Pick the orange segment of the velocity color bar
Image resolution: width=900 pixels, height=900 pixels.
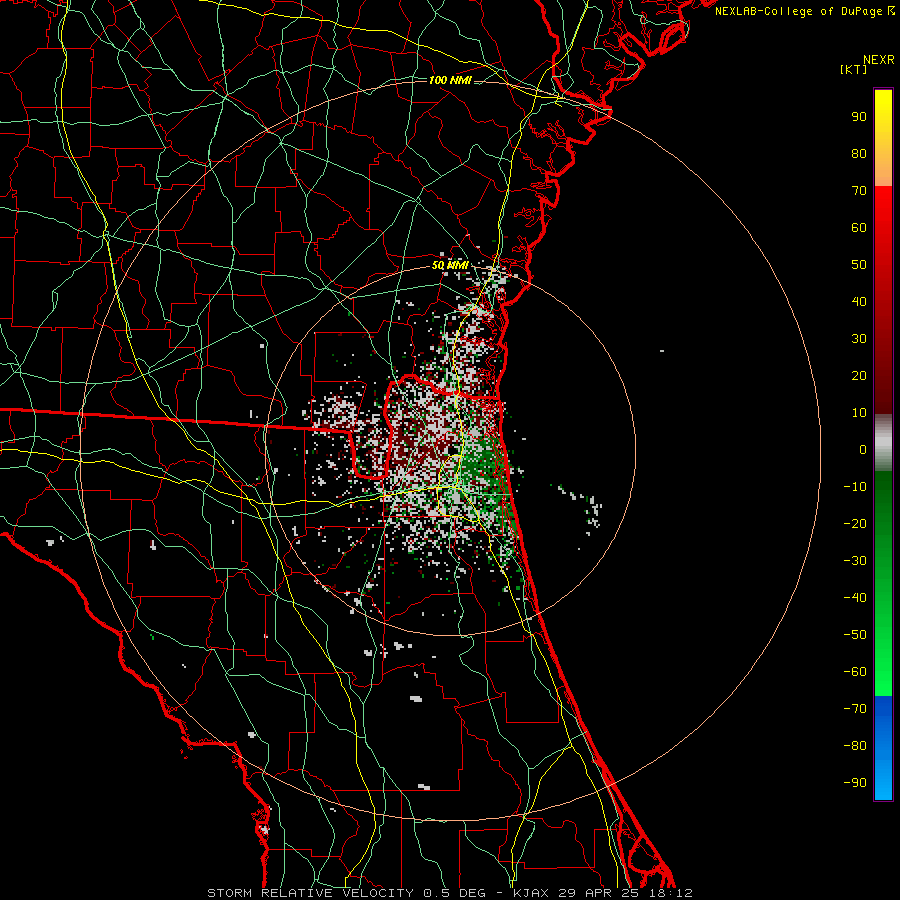tap(883, 169)
